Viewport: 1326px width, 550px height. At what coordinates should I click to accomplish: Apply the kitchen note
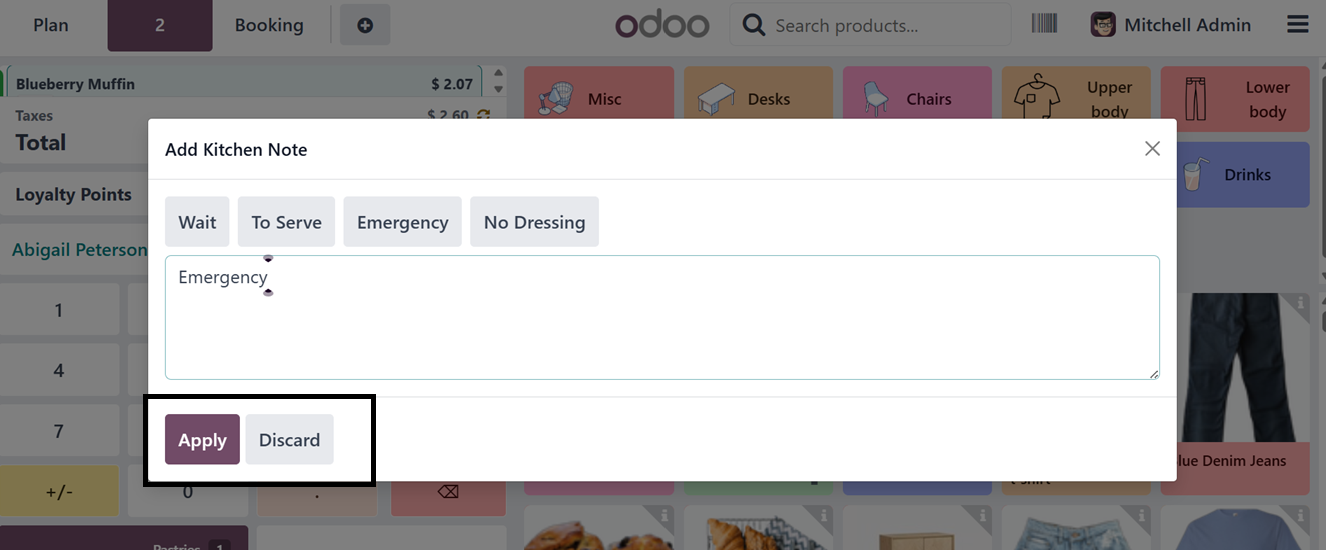tap(202, 440)
